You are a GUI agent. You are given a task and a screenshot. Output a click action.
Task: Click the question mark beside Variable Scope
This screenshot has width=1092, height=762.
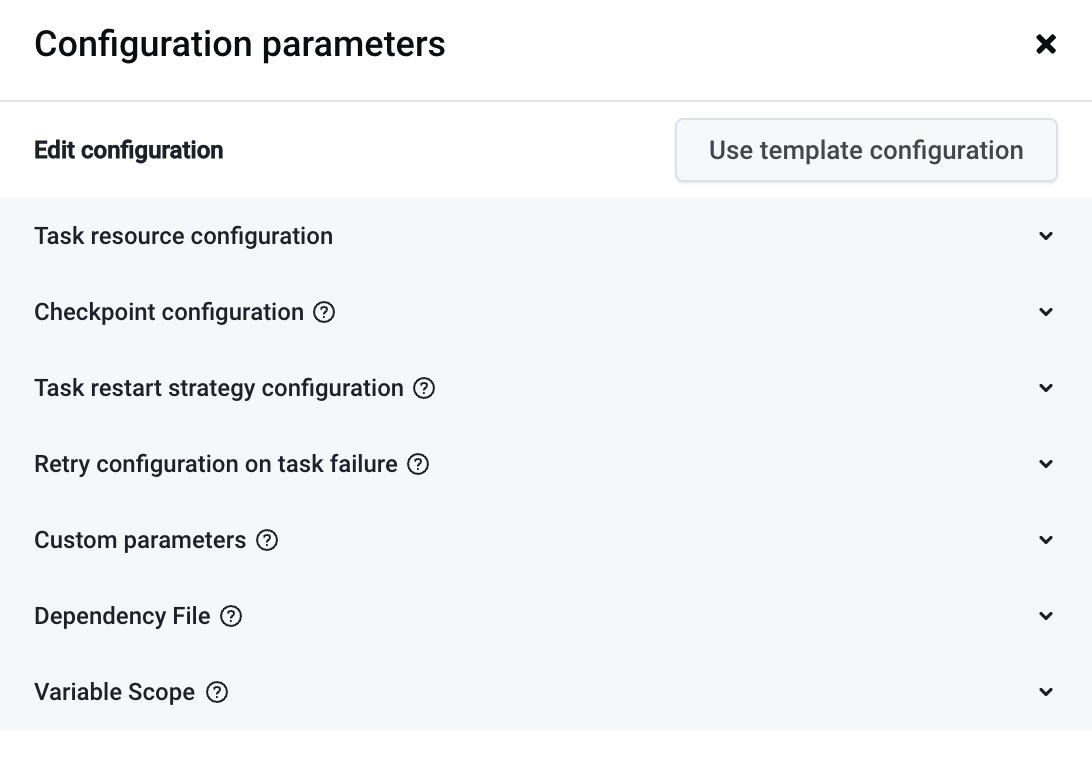coord(217,692)
